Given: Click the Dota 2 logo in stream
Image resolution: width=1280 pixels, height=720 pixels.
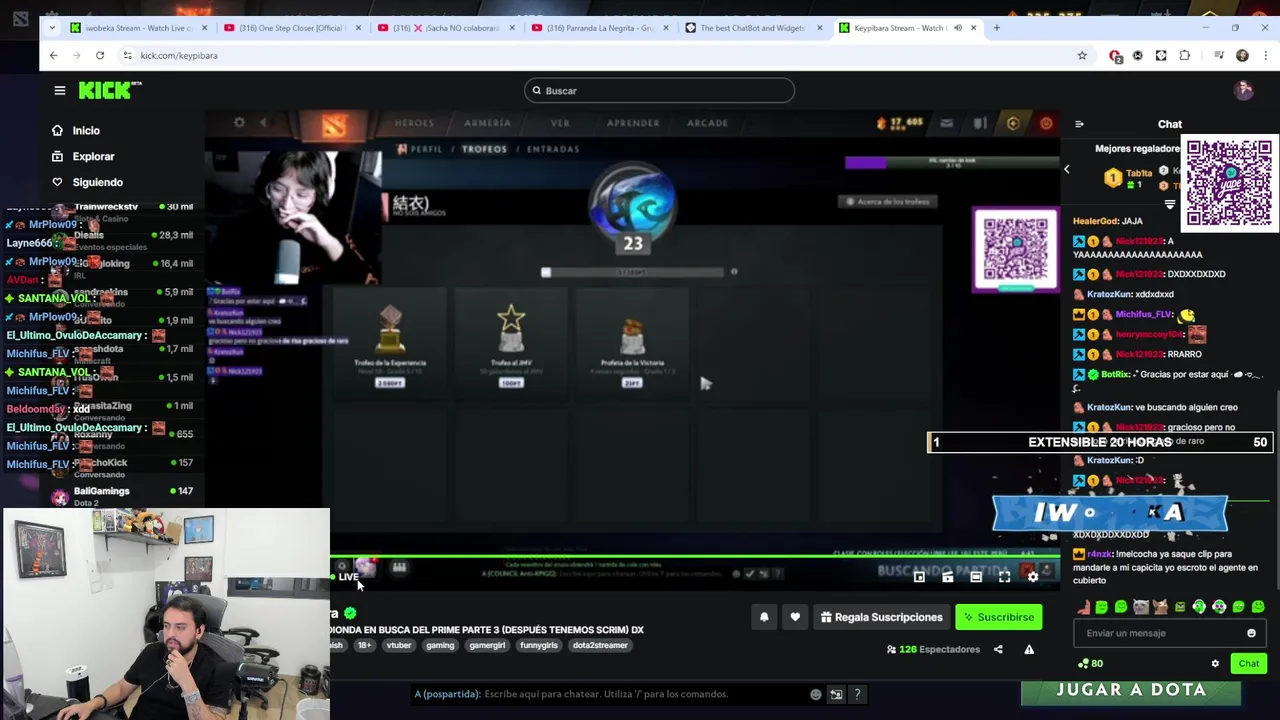Looking at the screenshot, I should click(x=334, y=125).
